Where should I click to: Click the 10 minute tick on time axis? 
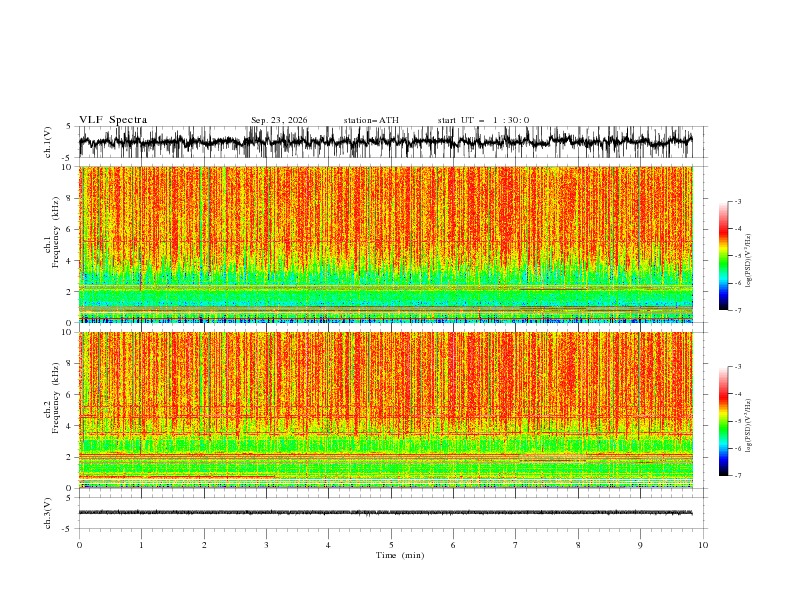pyautogui.click(x=703, y=545)
